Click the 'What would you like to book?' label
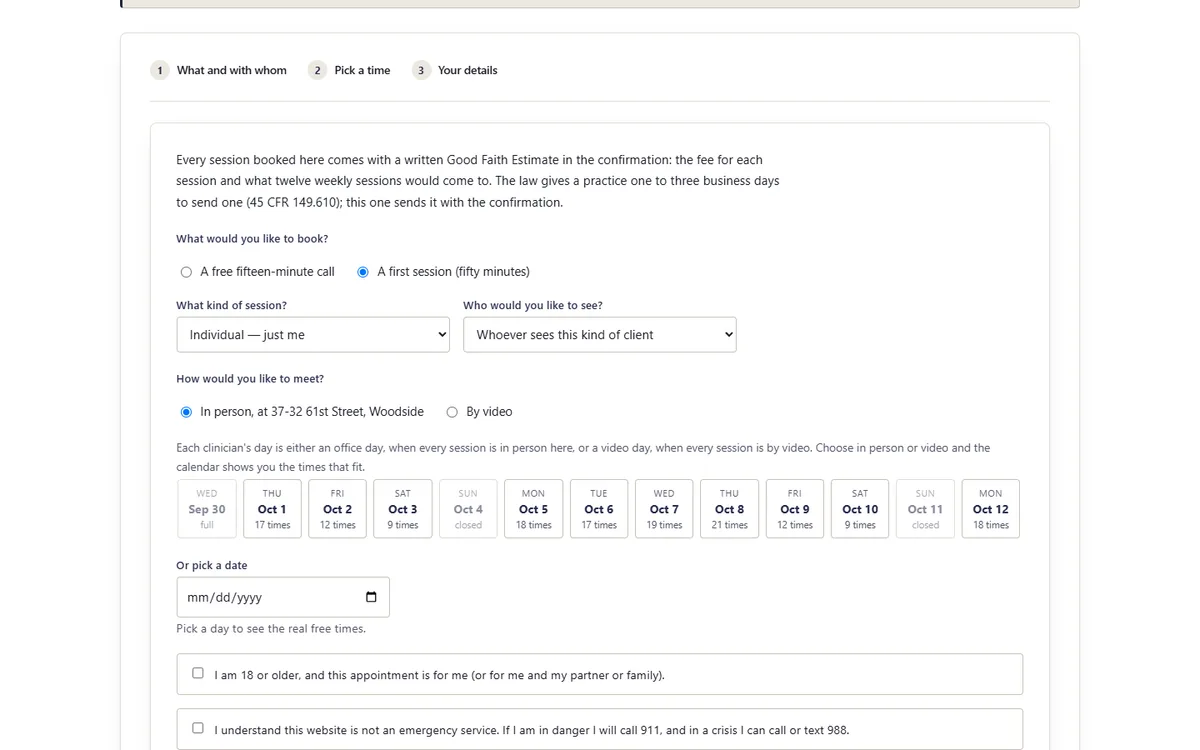Image resolution: width=1200 pixels, height=750 pixels. [x=252, y=239]
